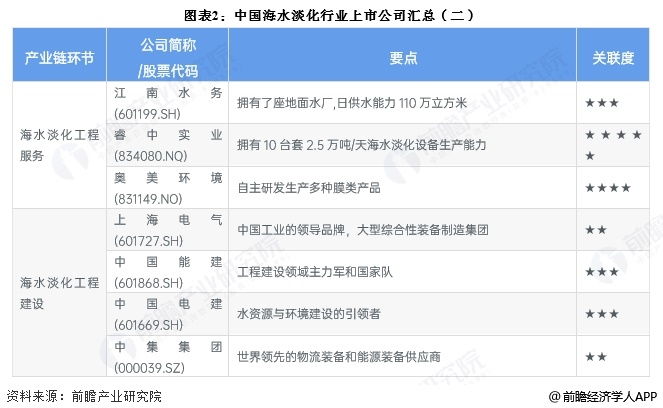Select the text 拥有10台套2.5万吨/天海水淡化设备生产能力
This screenshot has width=663, height=408.
362,145
